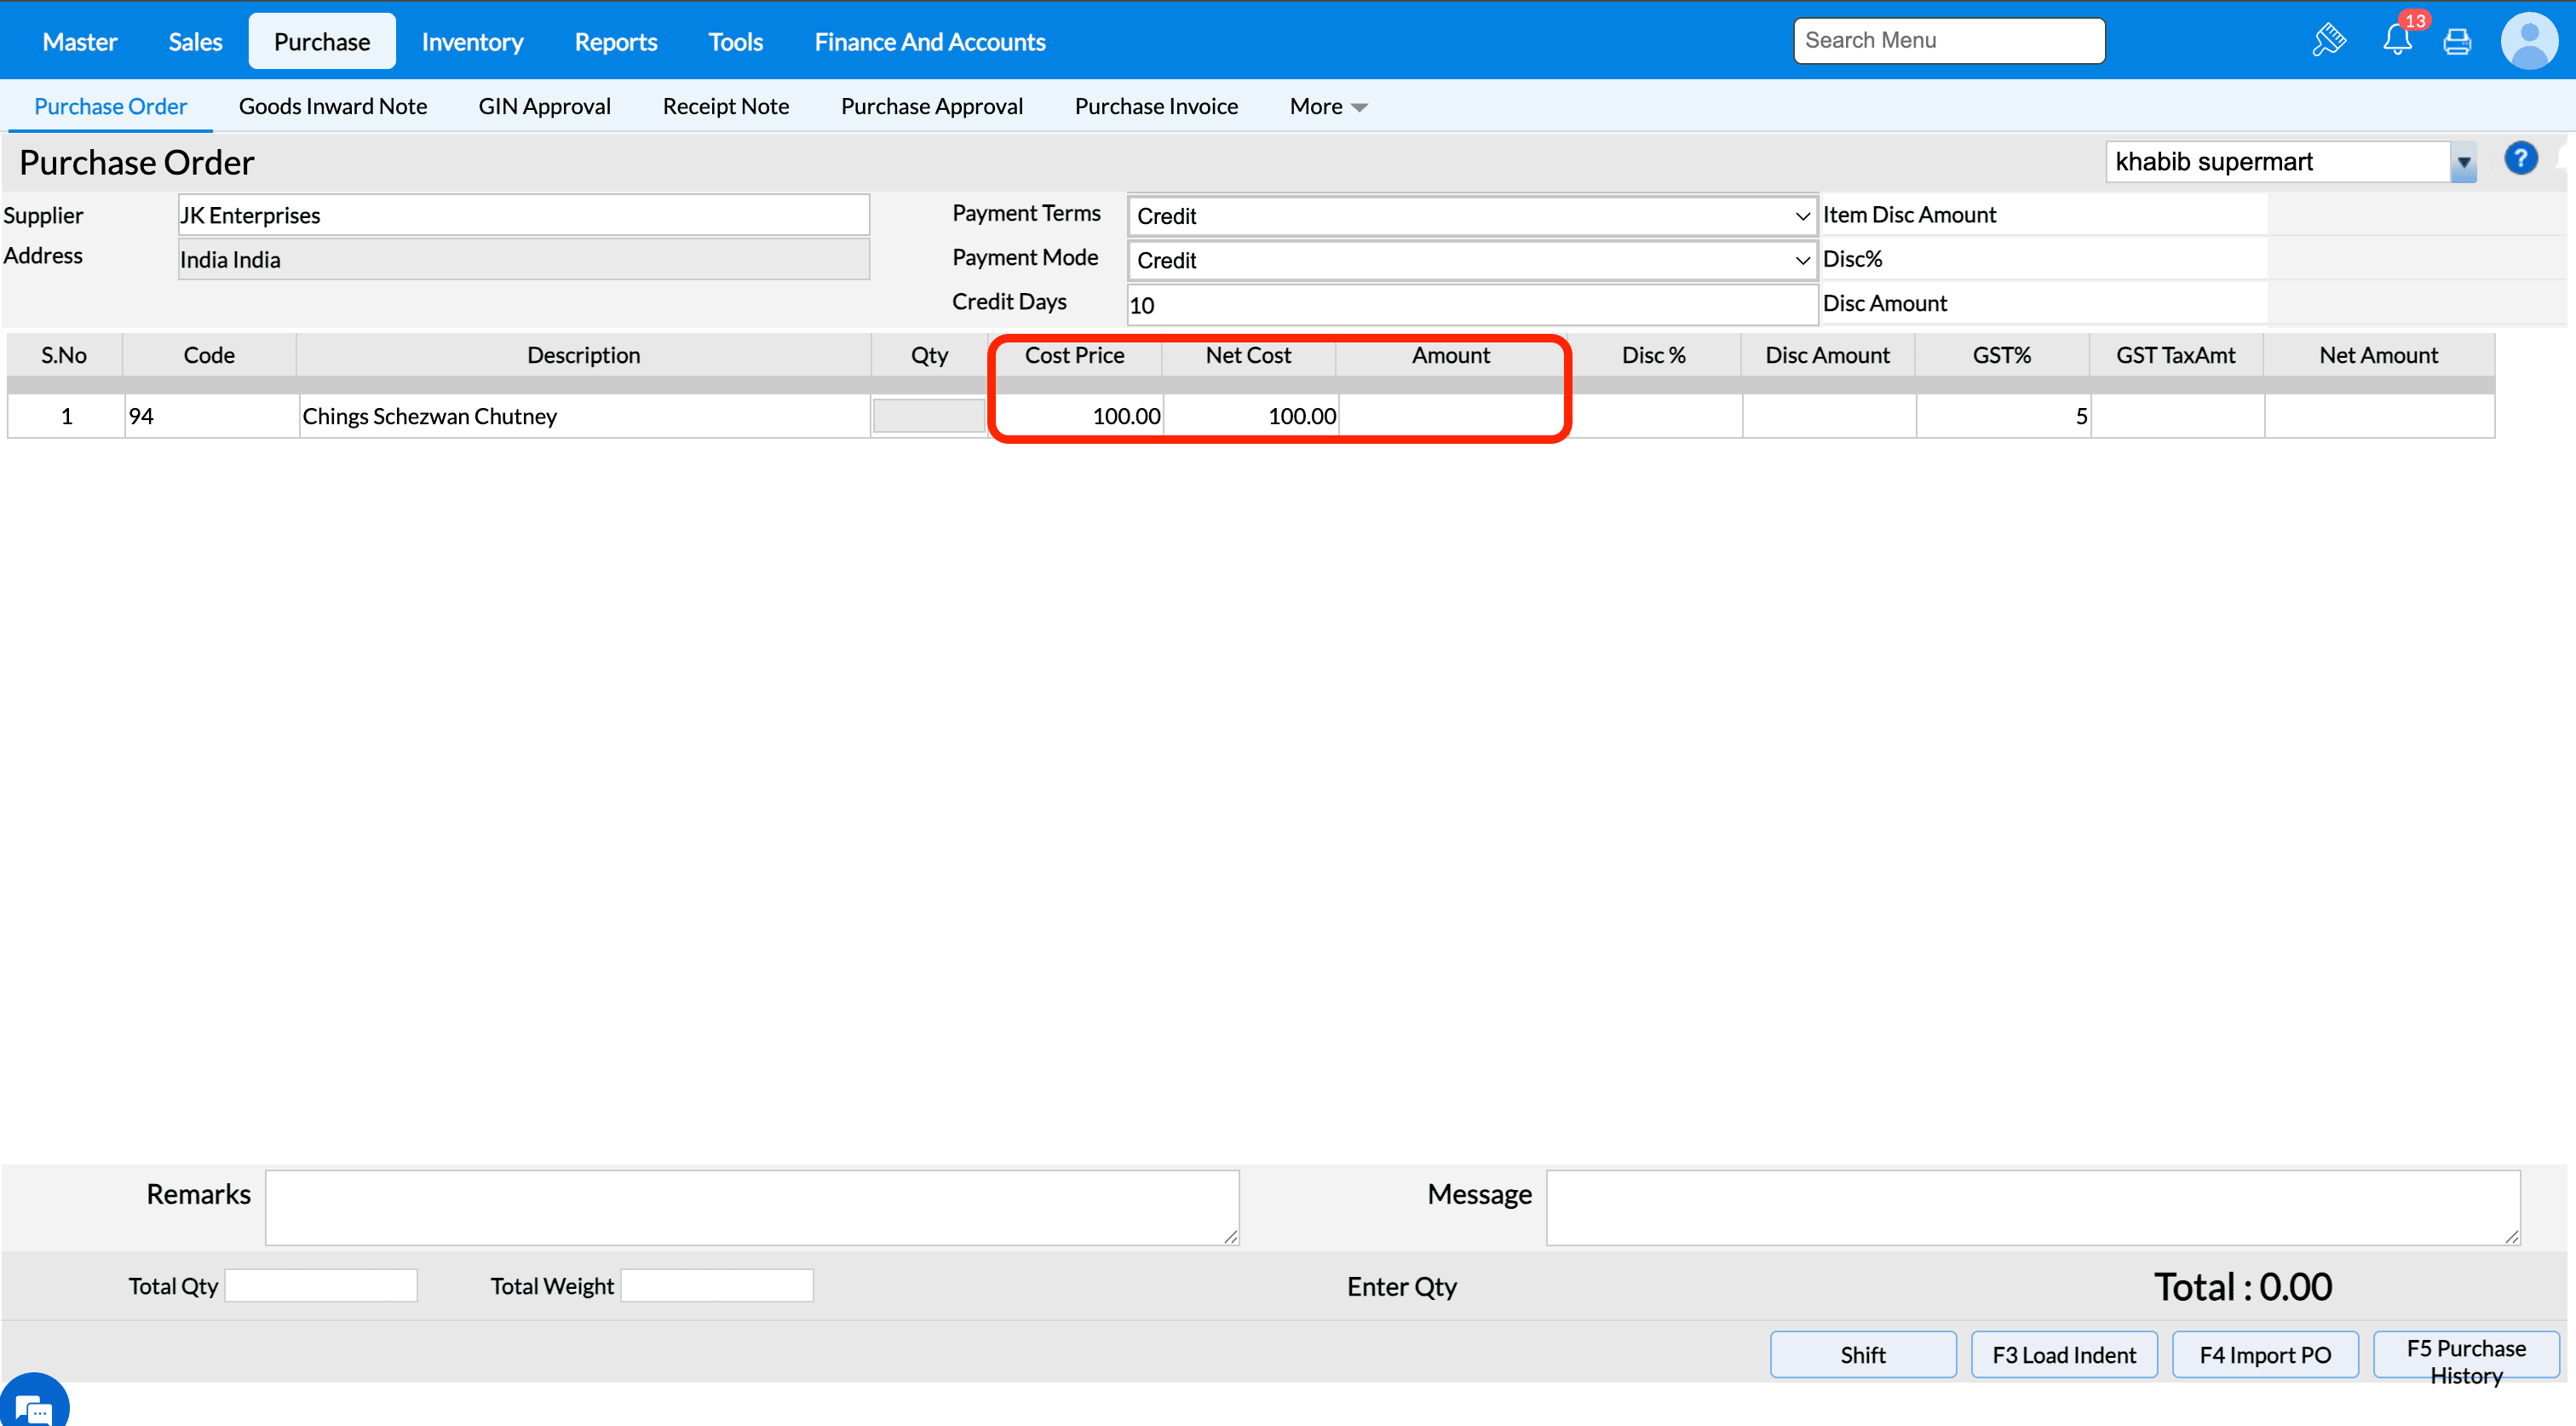
Task: Expand the More submenu
Action: point(1327,107)
